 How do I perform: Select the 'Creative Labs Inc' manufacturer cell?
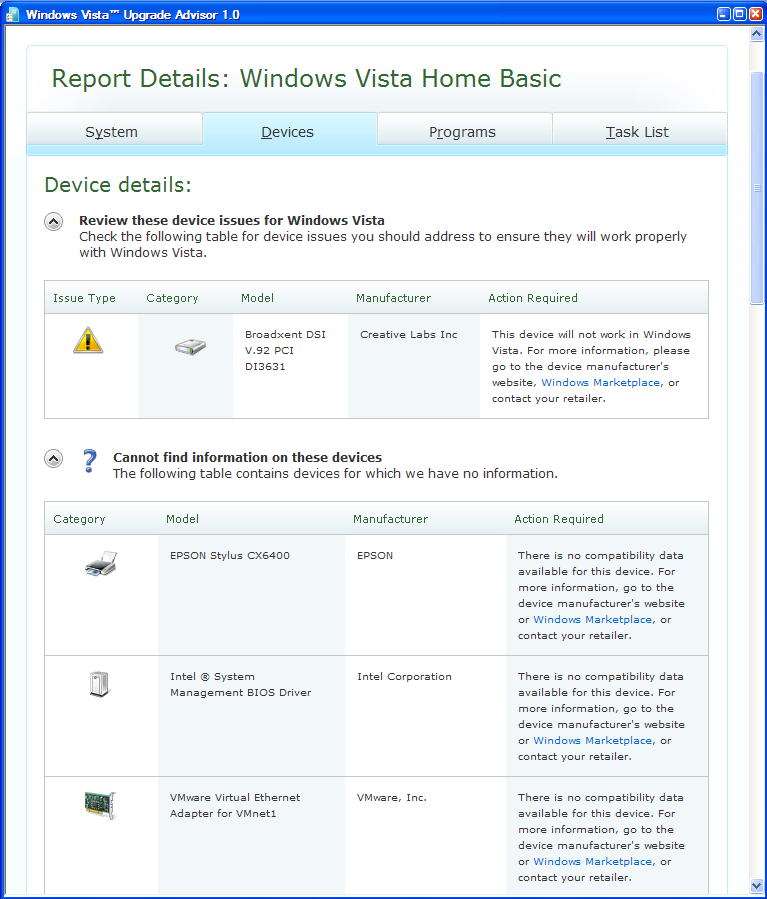click(409, 334)
